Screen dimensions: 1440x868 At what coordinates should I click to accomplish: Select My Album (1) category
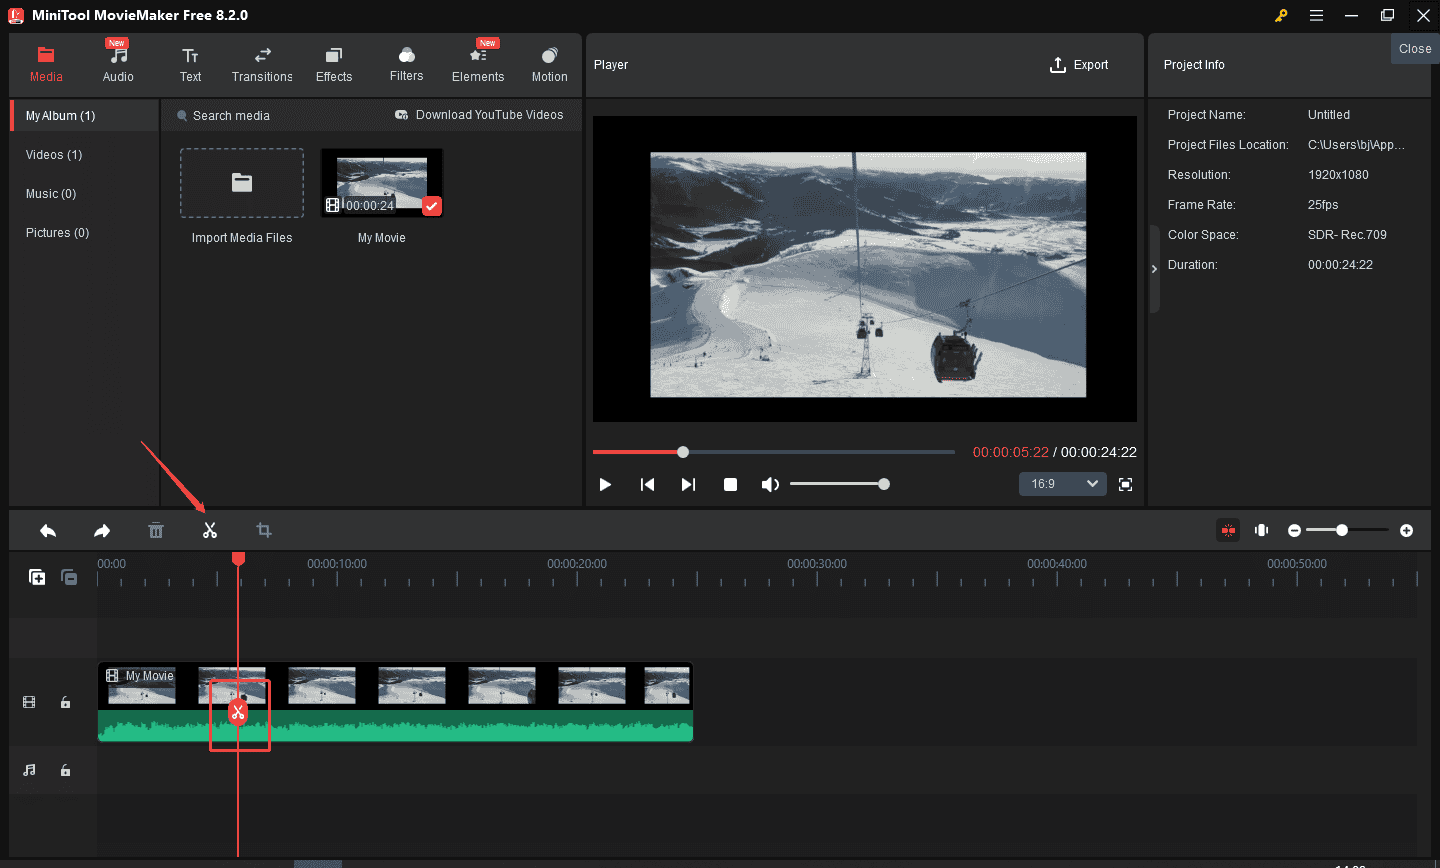click(x=85, y=116)
